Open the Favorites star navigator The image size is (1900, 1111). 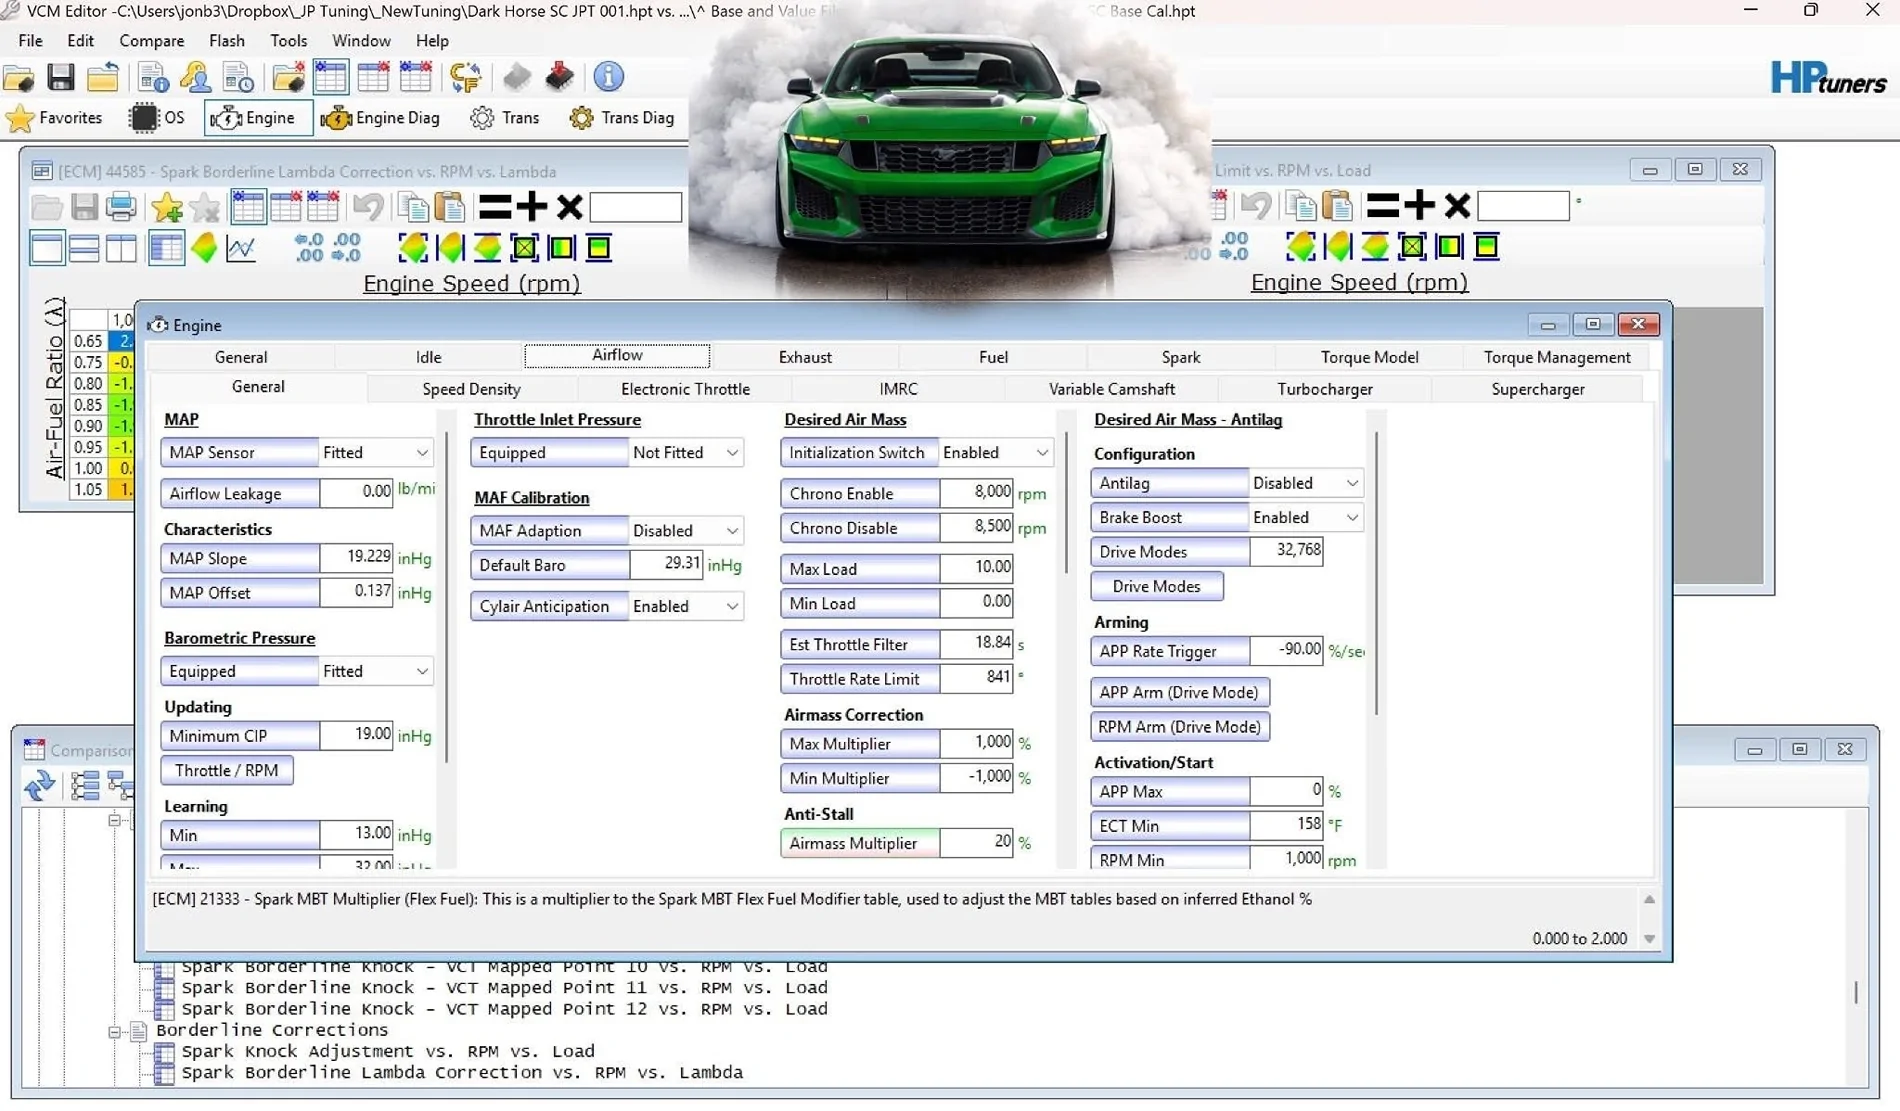click(x=54, y=118)
